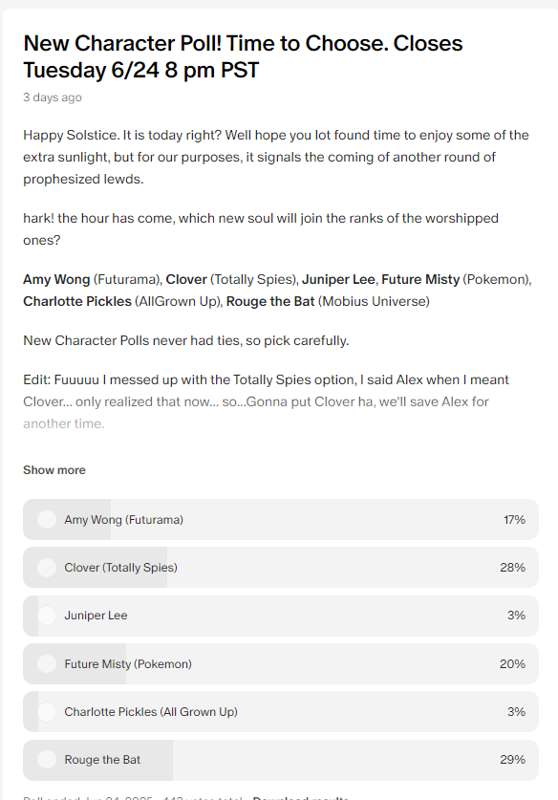Select the Future Misty radio circle
The height and width of the screenshot is (800, 558).
[x=46, y=664]
